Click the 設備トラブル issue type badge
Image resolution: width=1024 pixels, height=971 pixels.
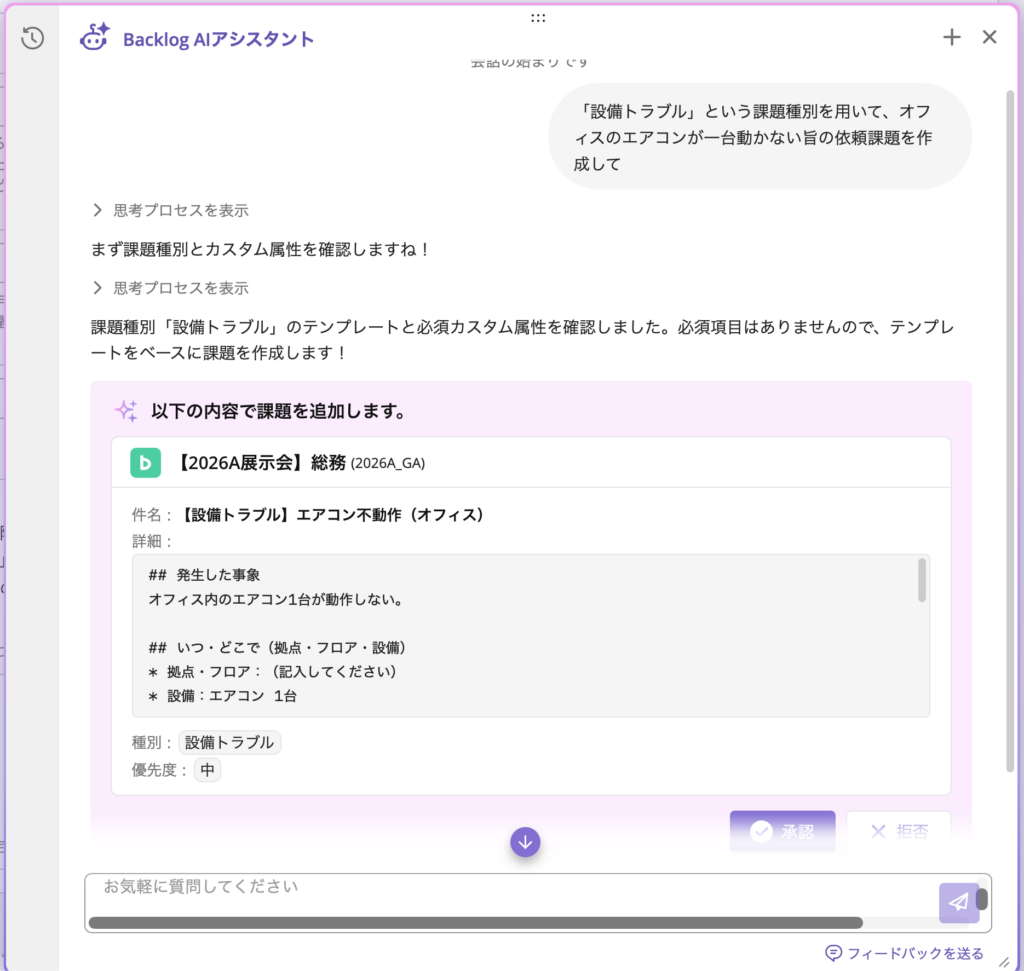pos(229,742)
